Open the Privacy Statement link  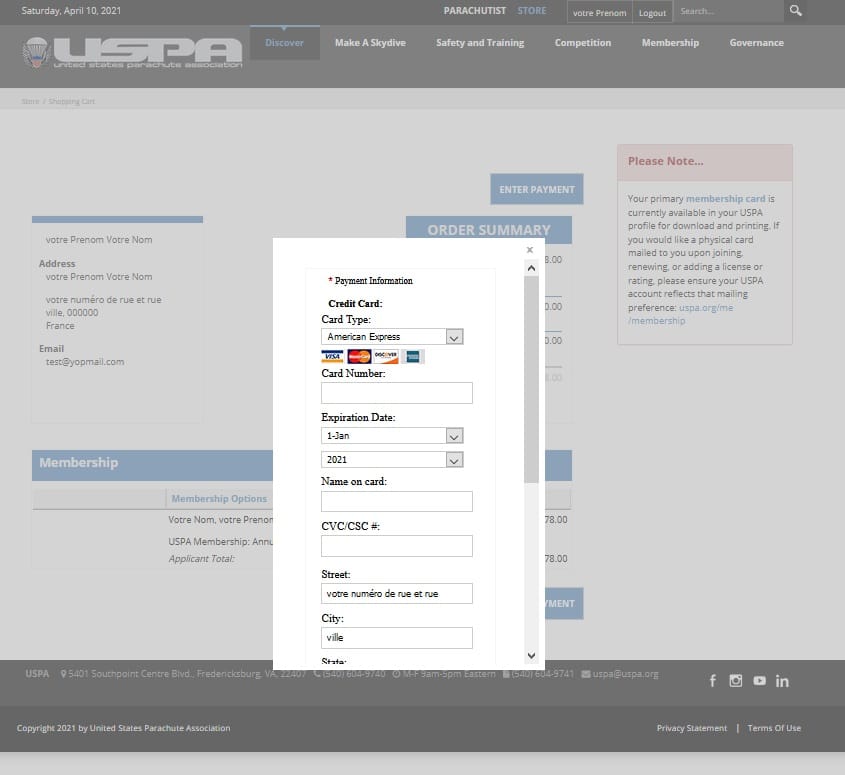click(x=691, y=728)
